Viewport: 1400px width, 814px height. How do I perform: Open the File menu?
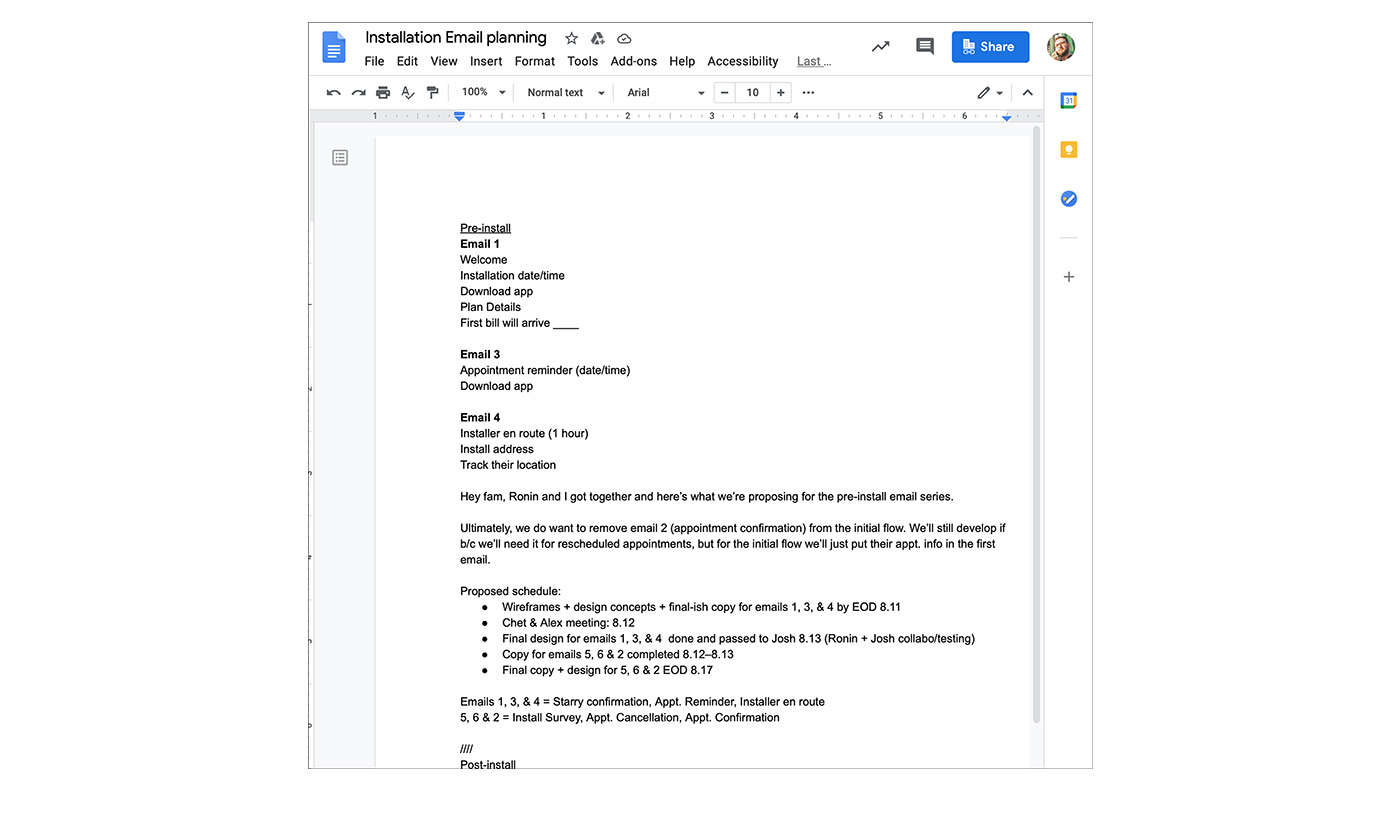[374, 61]
